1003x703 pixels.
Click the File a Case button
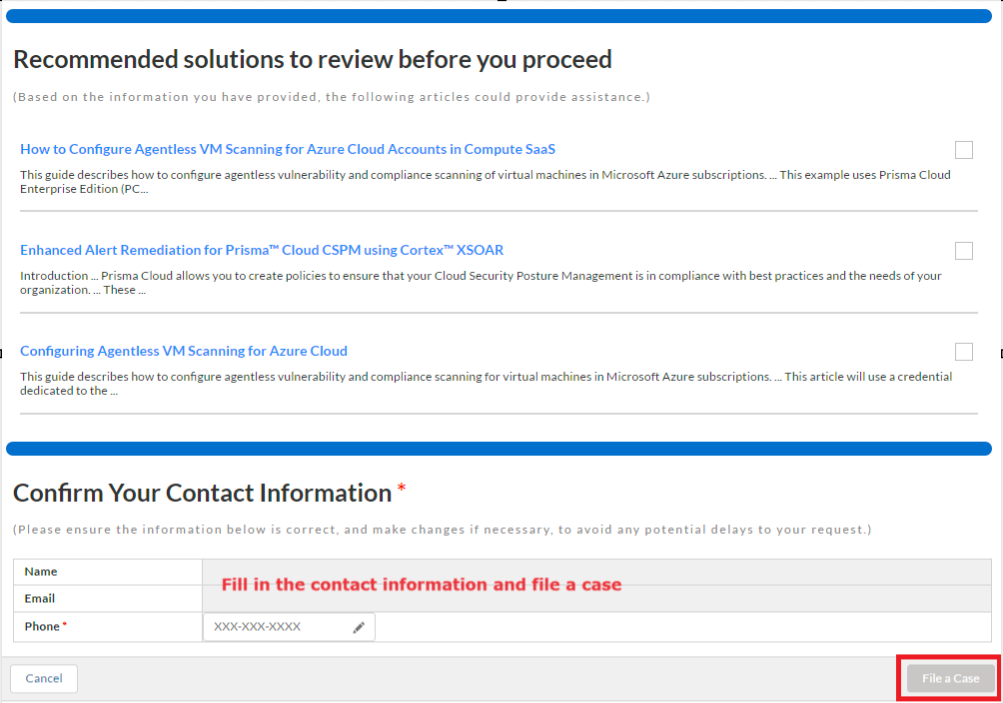(951, 678)
